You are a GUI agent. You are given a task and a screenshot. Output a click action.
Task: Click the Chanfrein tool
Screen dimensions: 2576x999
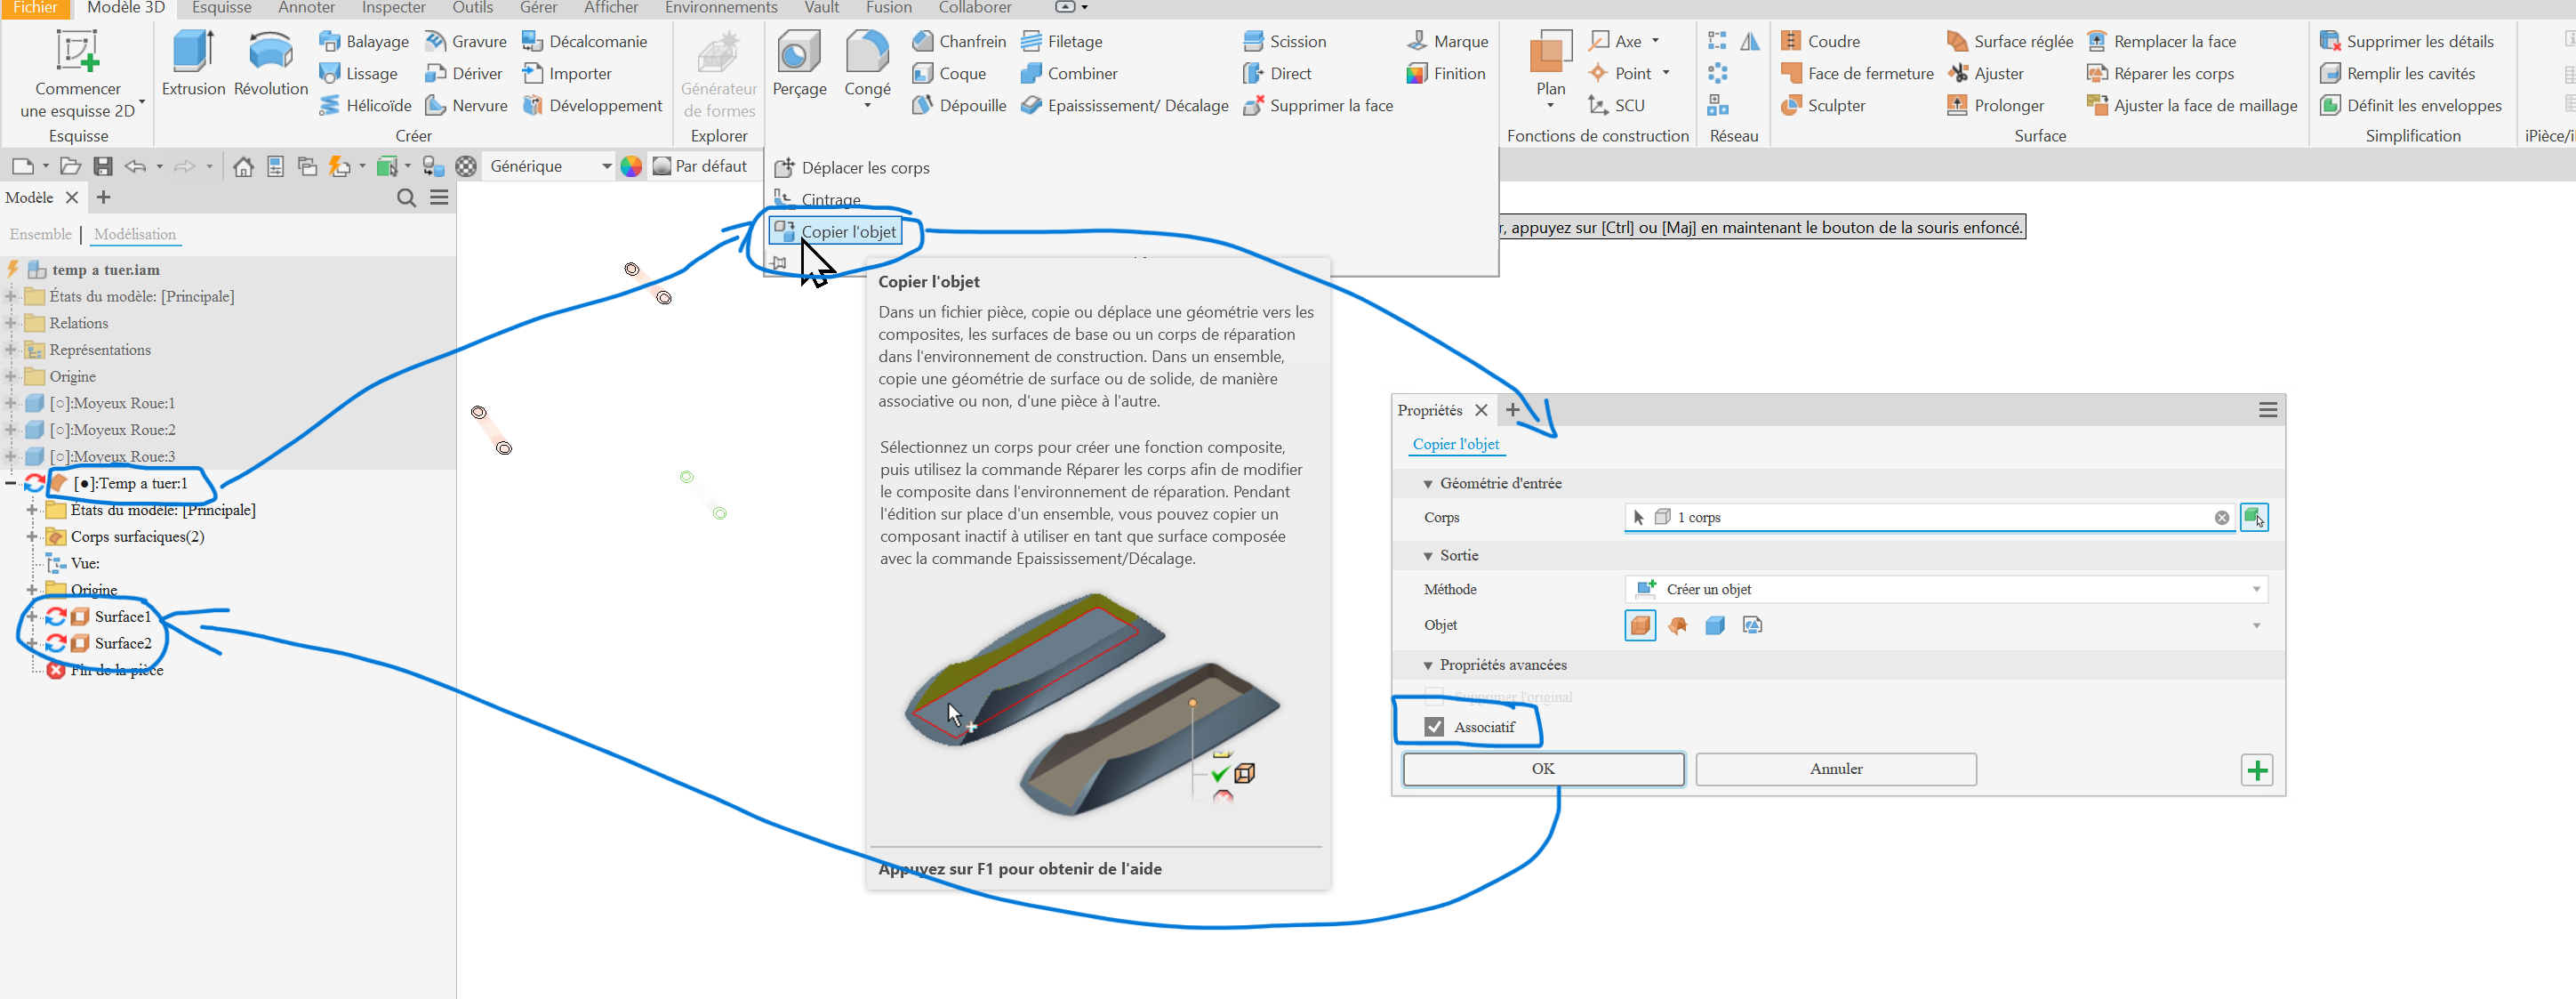point(958,41)
